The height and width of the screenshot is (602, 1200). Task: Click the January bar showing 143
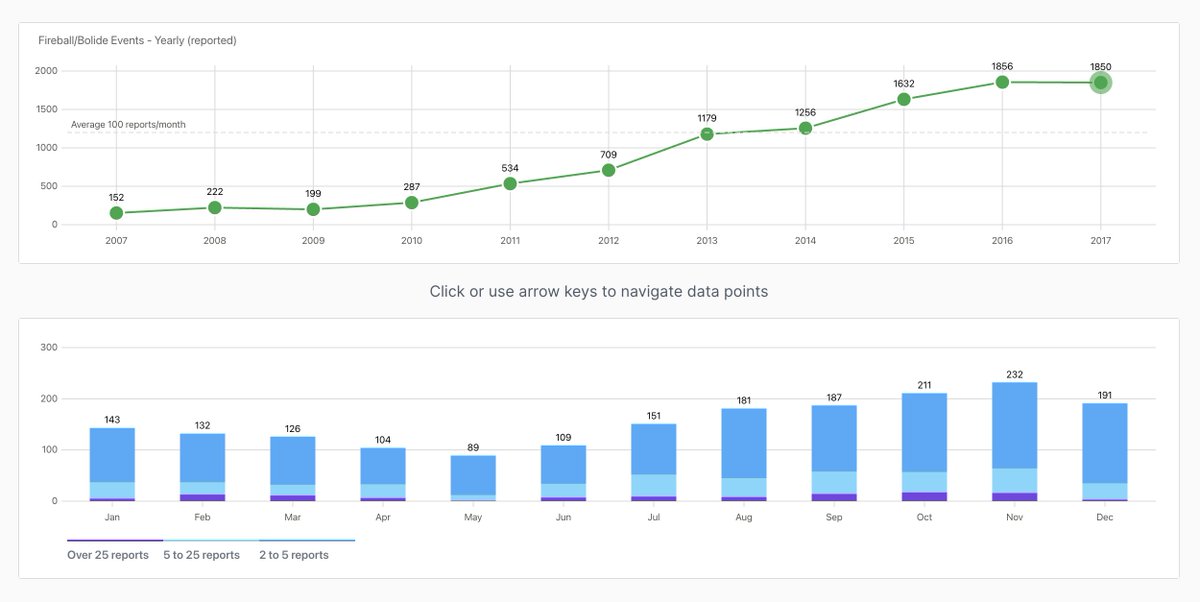click(x=113, y=465)
